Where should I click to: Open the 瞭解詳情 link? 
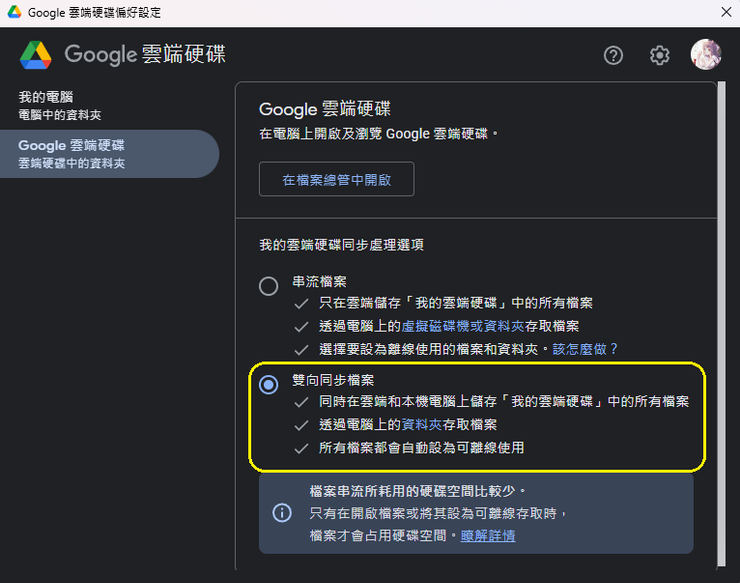pyautogui.click(x=488, y=536)
